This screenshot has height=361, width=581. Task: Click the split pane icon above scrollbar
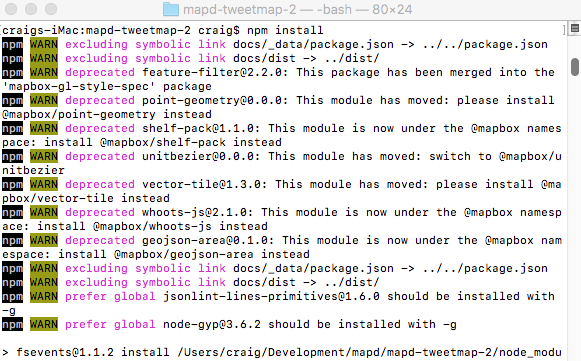575,28
